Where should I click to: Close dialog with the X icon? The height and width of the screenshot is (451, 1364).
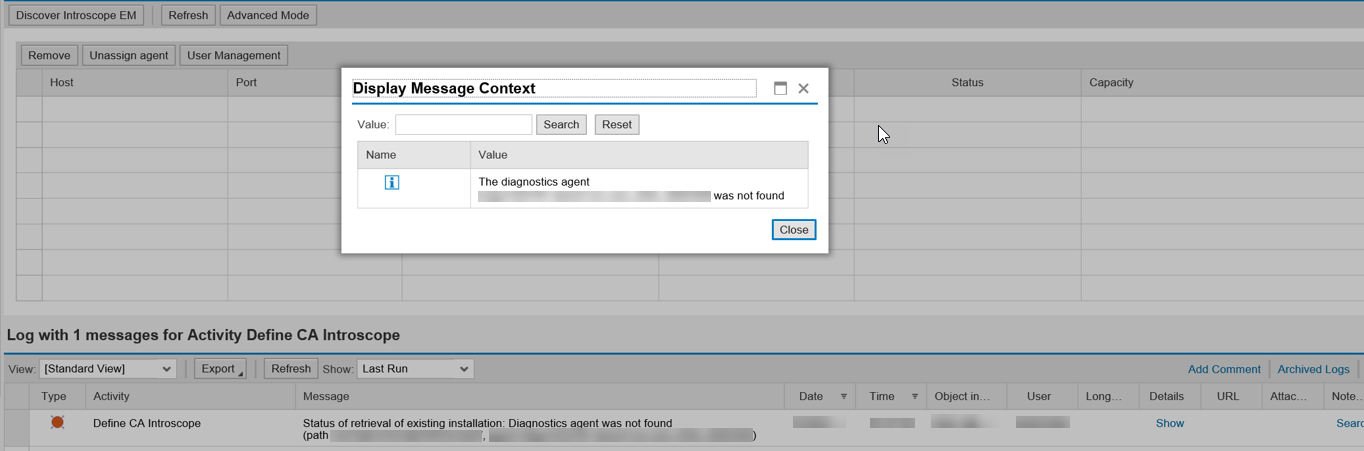(803, 88)
